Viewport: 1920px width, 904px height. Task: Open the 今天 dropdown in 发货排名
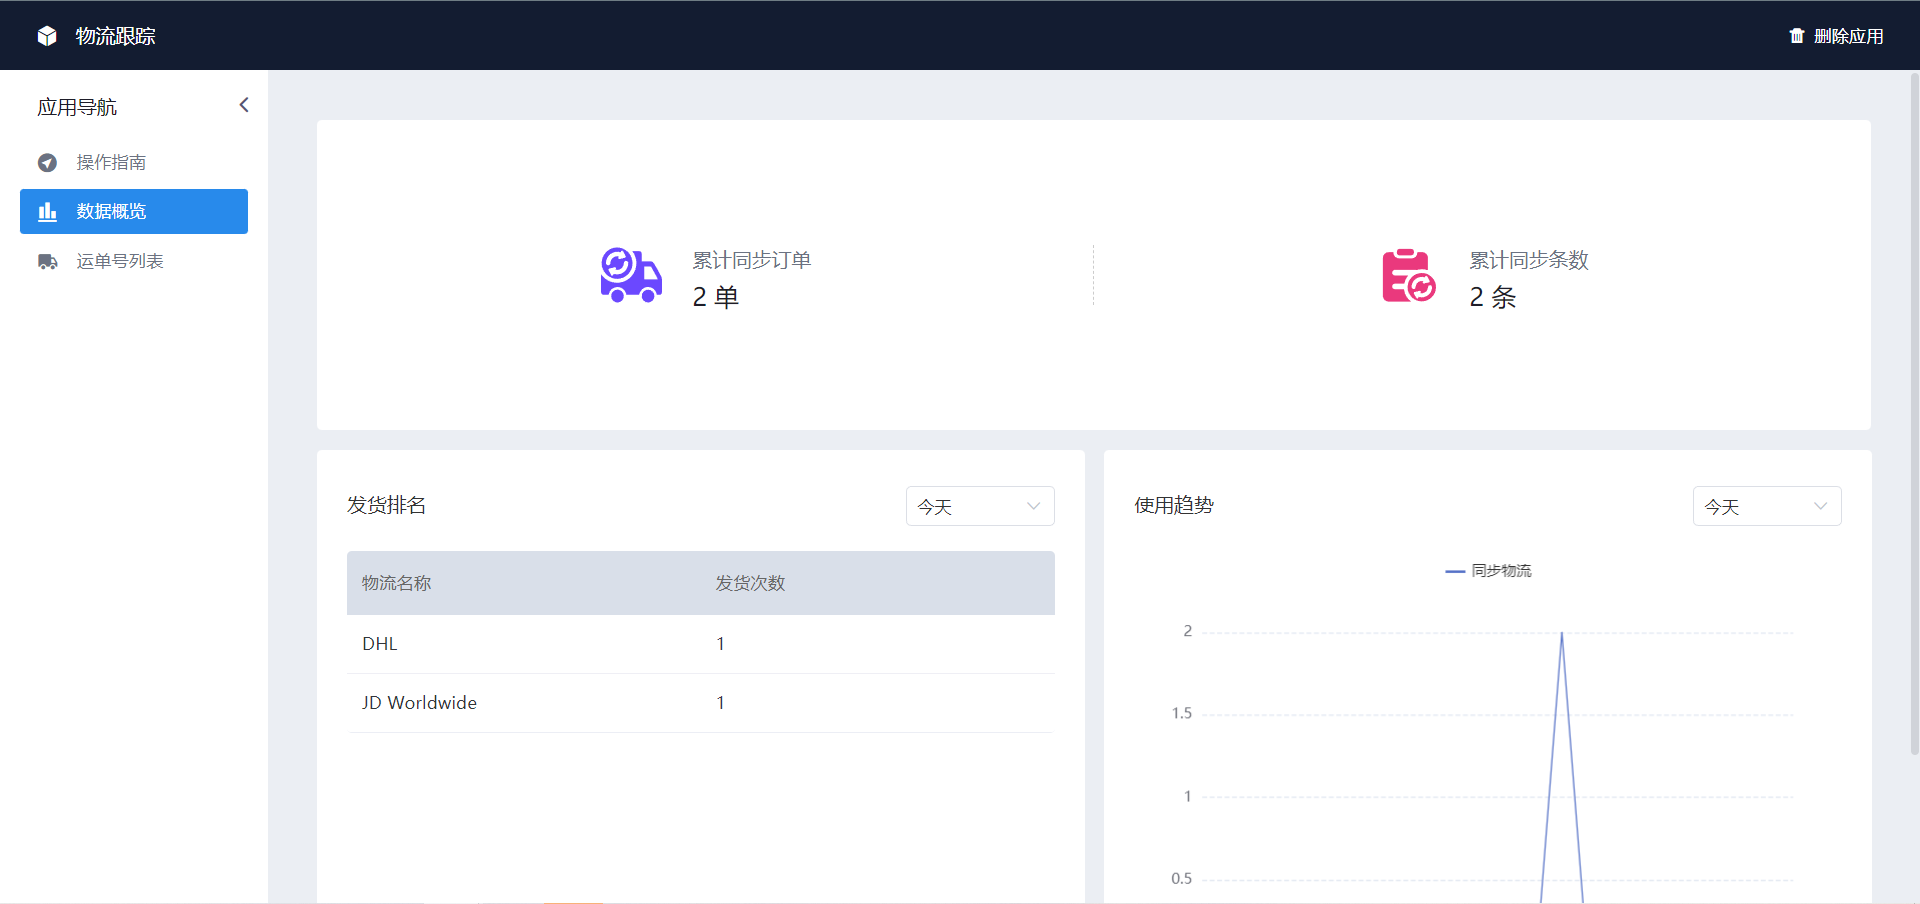point(980,506)
